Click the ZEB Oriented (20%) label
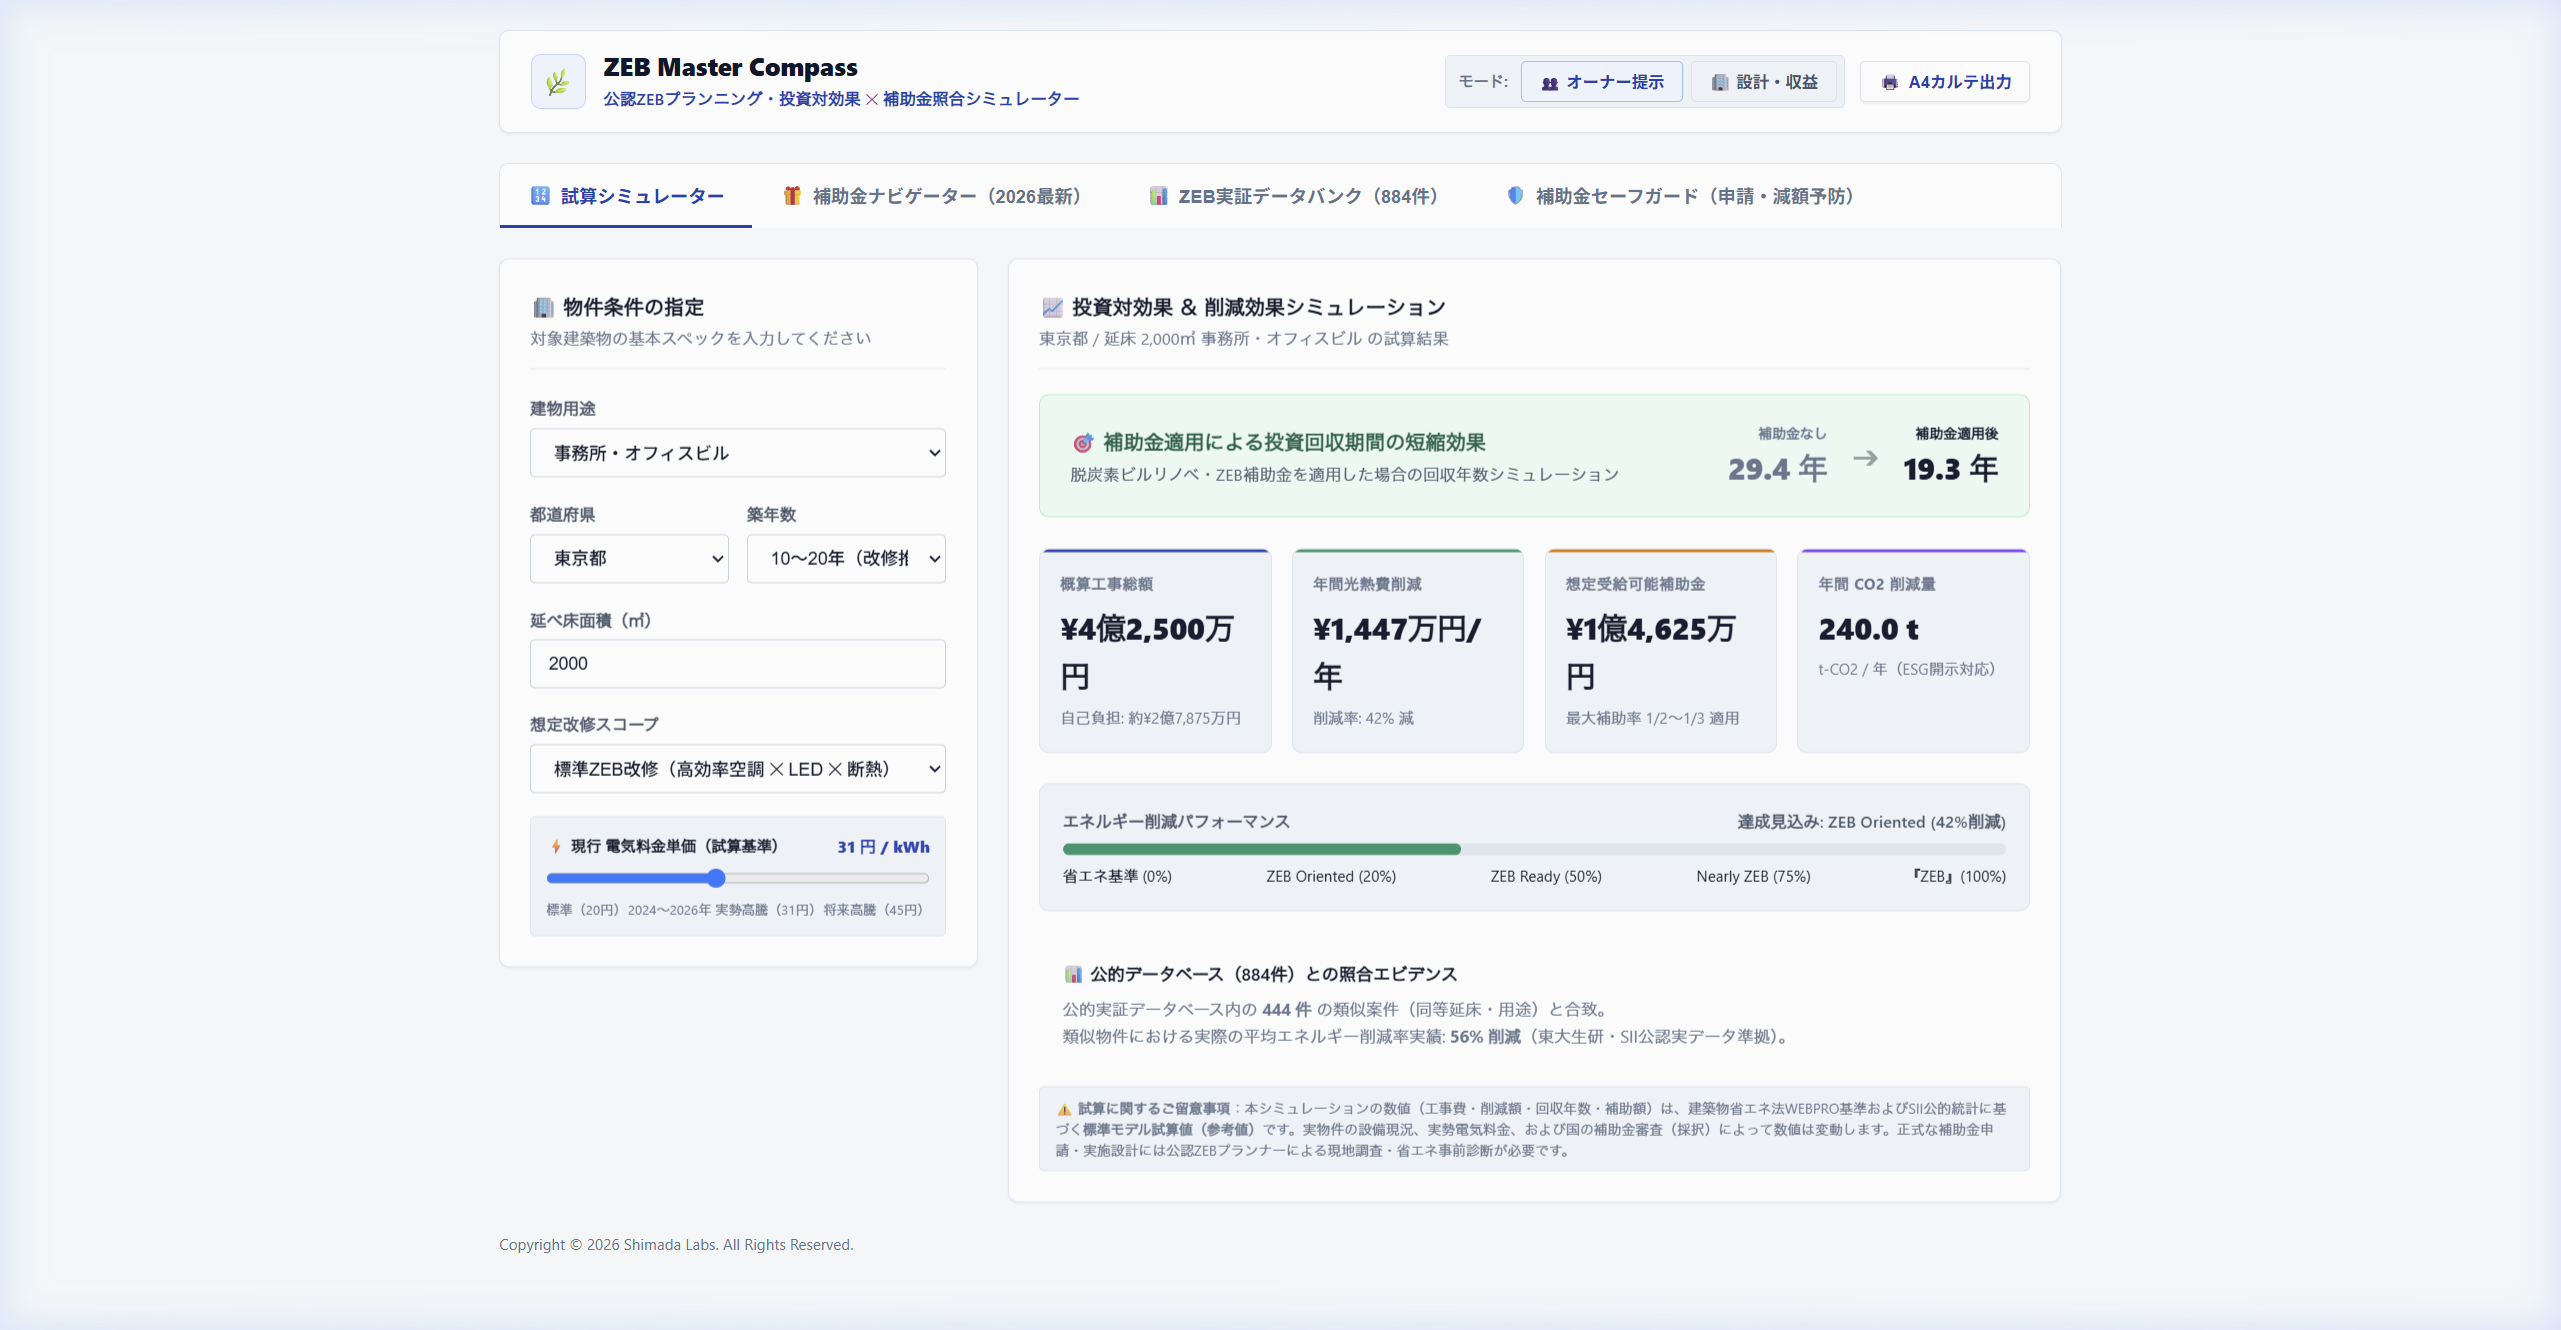2561x1330 pixels. (x=1331, y=877)
